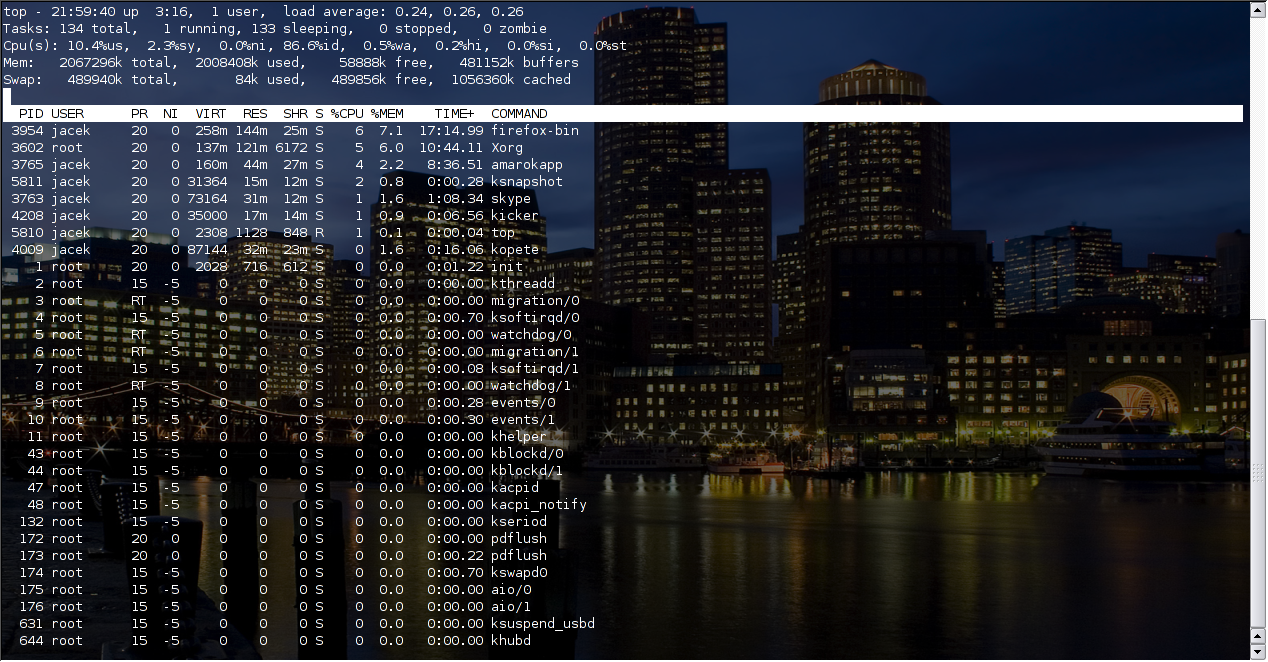Select the kseriod command text
Viewport: 1268px width, 662px height.
tap(519, 522)
